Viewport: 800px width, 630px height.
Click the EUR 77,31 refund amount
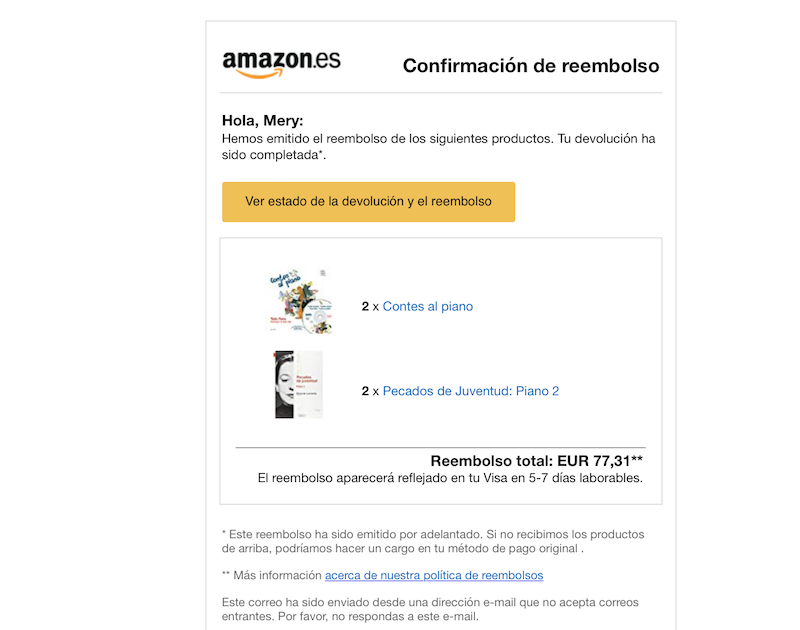coord(594,461)
